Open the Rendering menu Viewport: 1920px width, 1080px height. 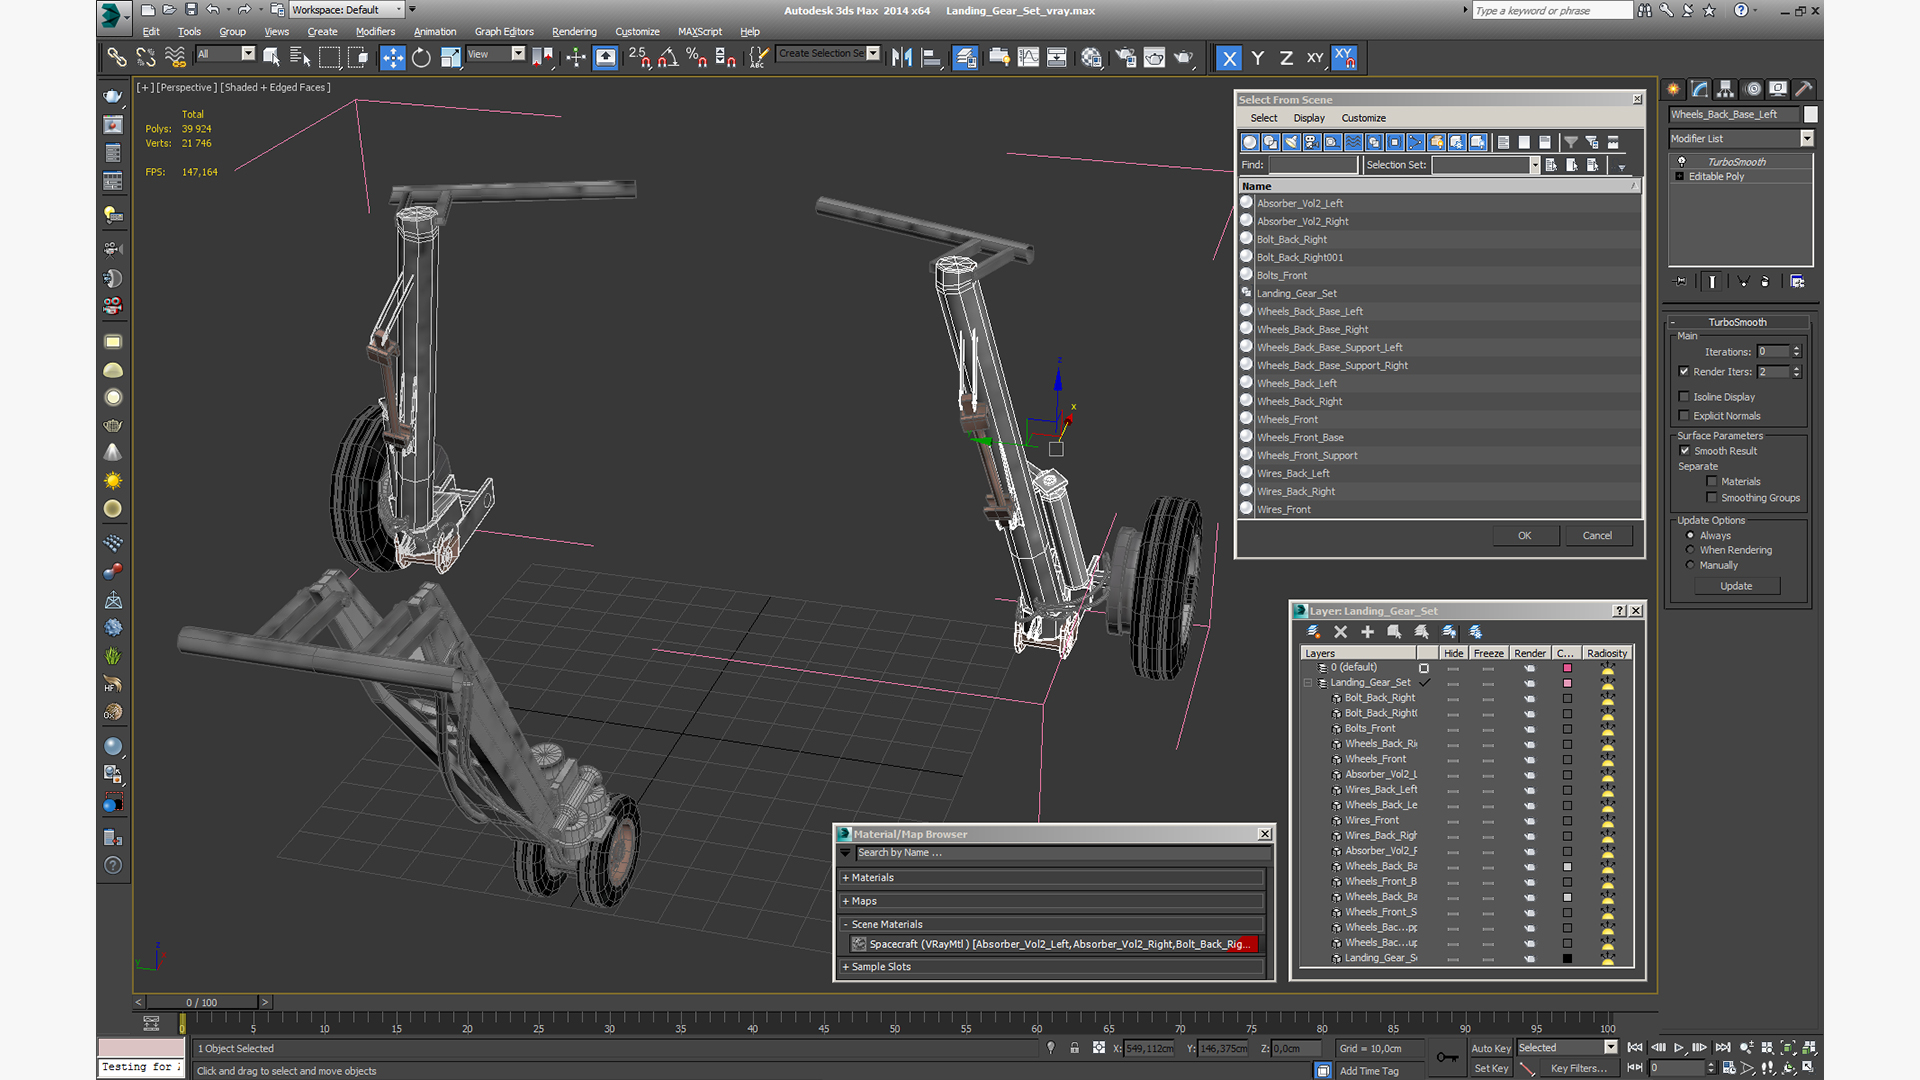pyautogui.click(x=574, y=32)
